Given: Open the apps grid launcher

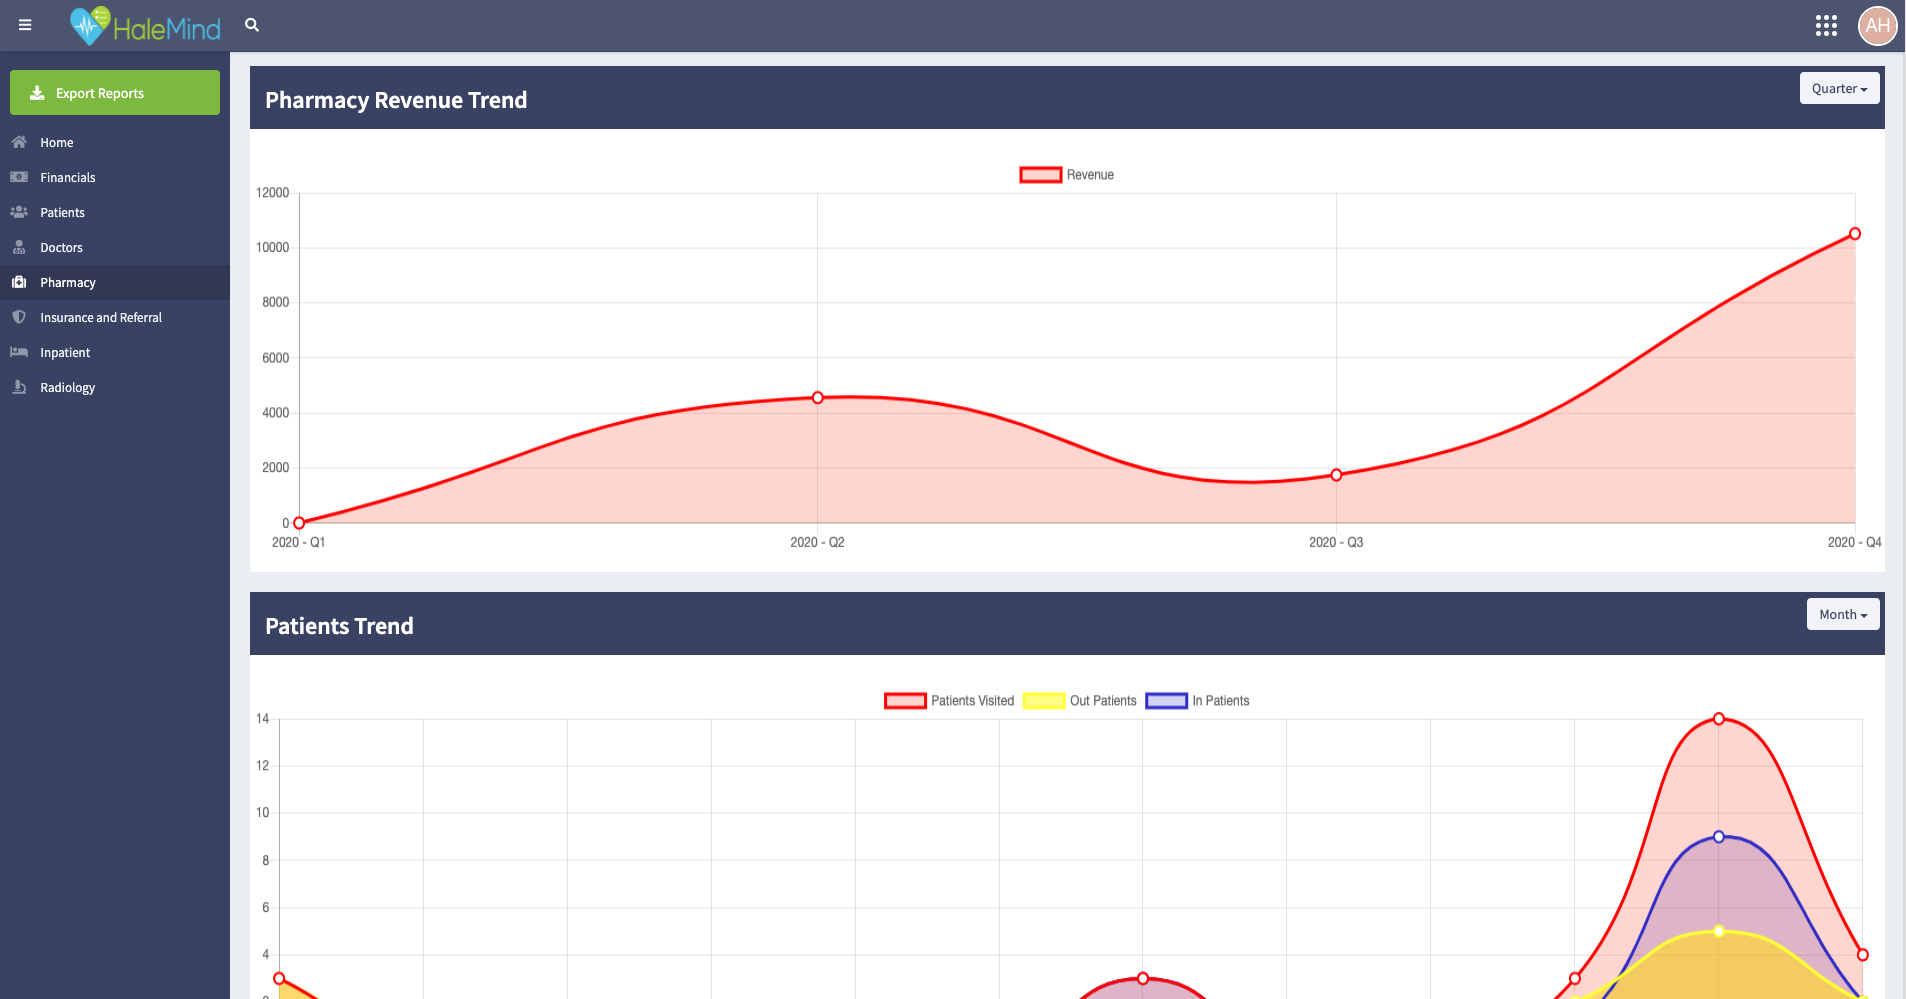Looking at the screenshot, I should click(x=1826, y=26).
